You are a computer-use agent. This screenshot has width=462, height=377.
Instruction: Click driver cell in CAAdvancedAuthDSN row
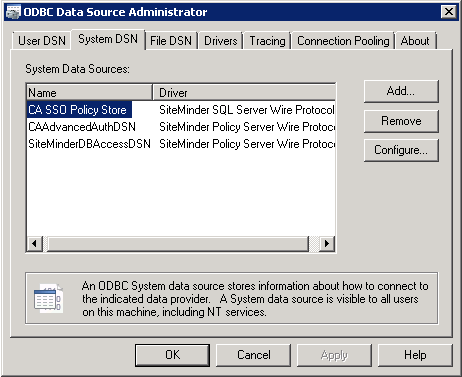(x=247, y=127)
